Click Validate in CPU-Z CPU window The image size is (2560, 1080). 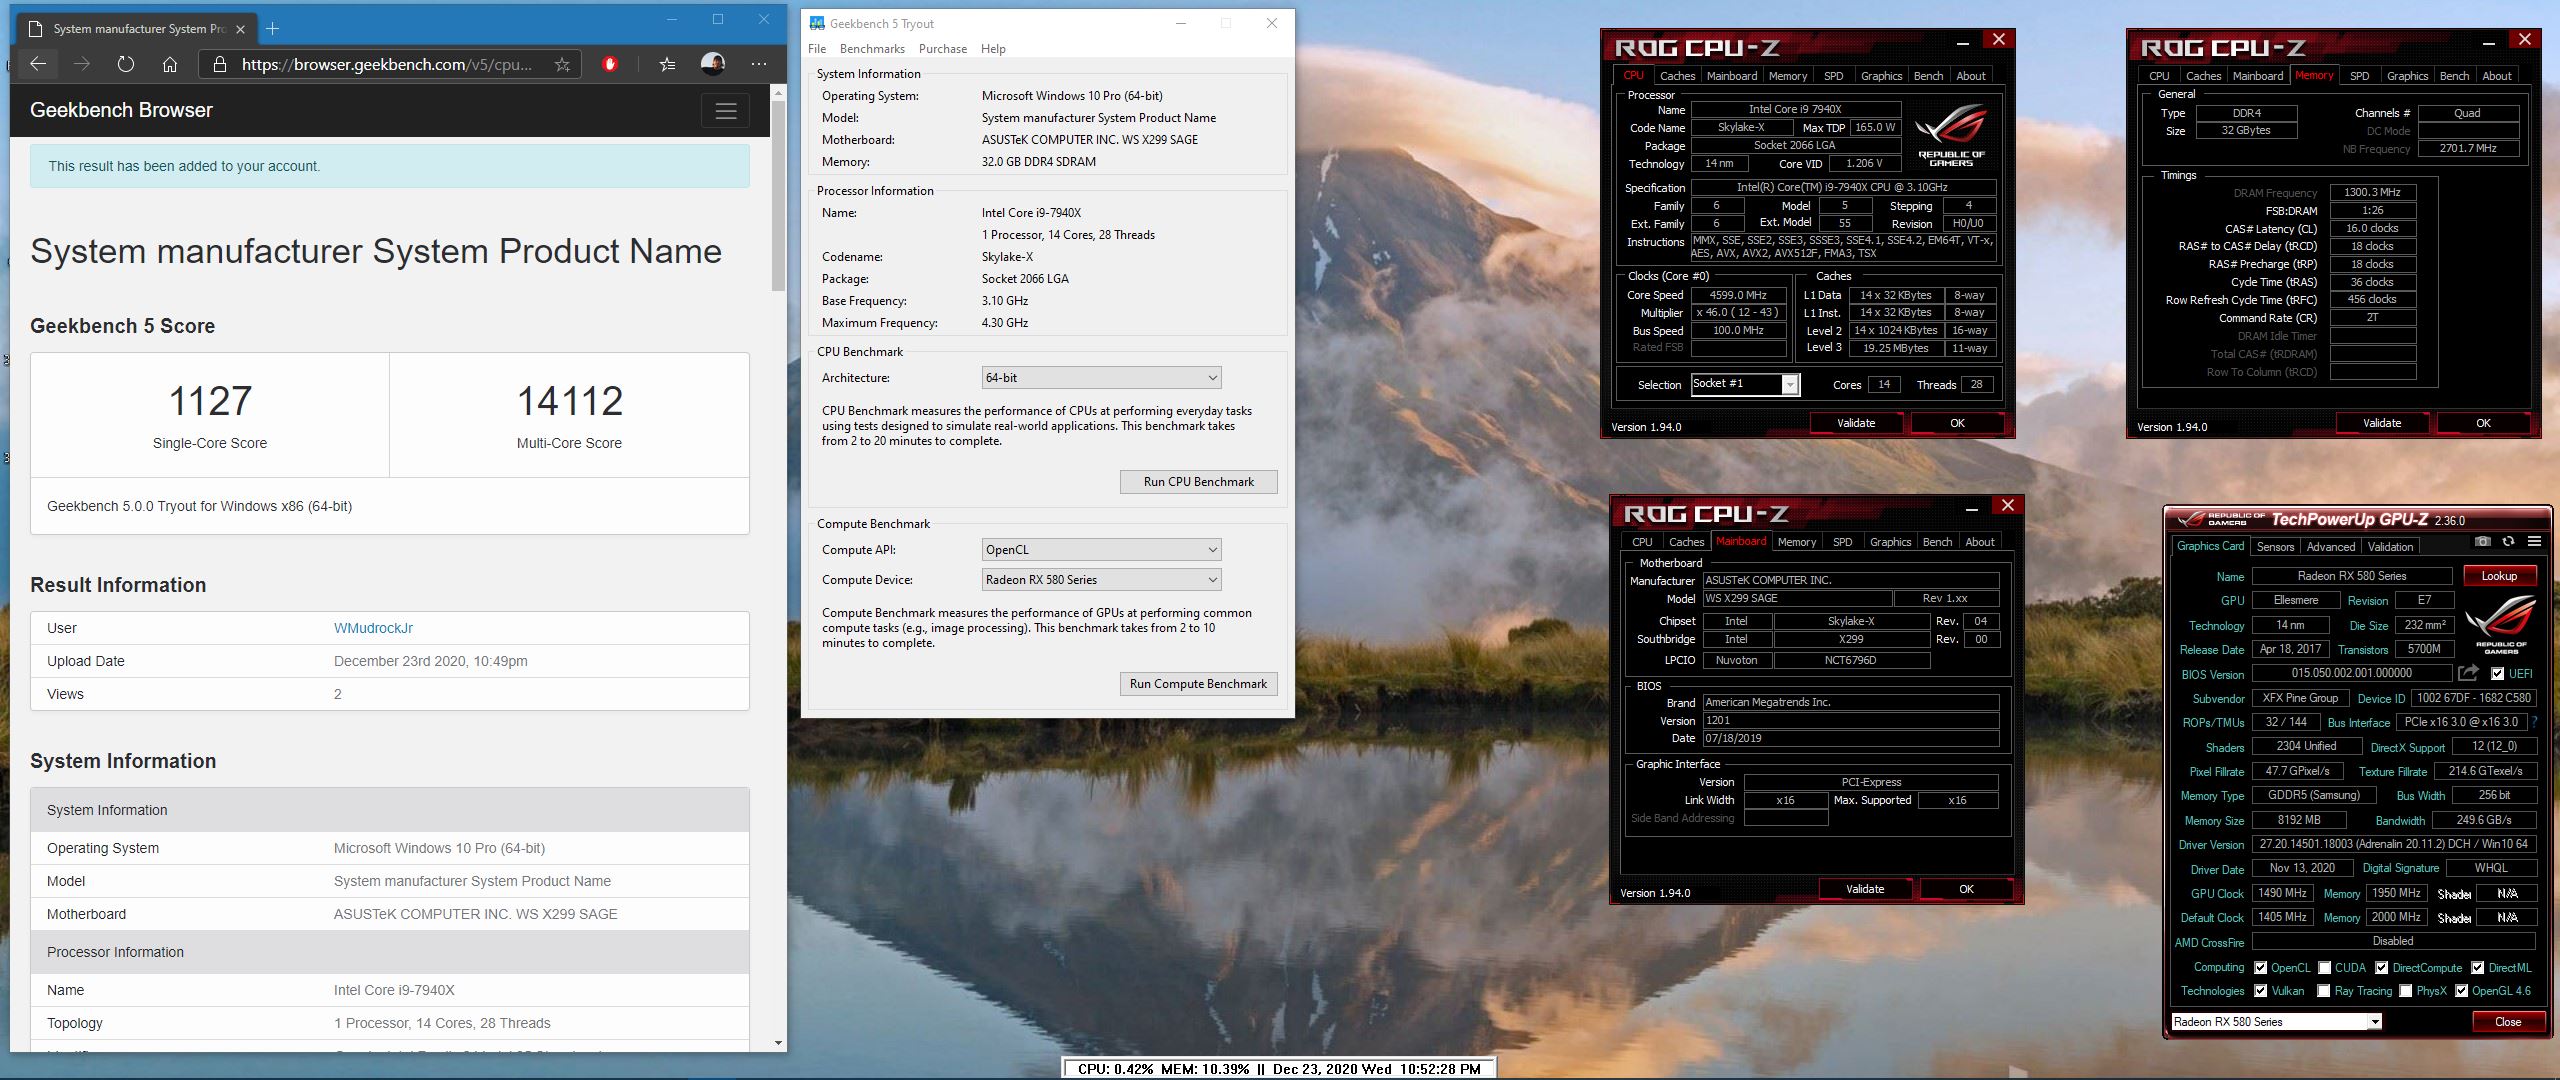coord(1856,423)
